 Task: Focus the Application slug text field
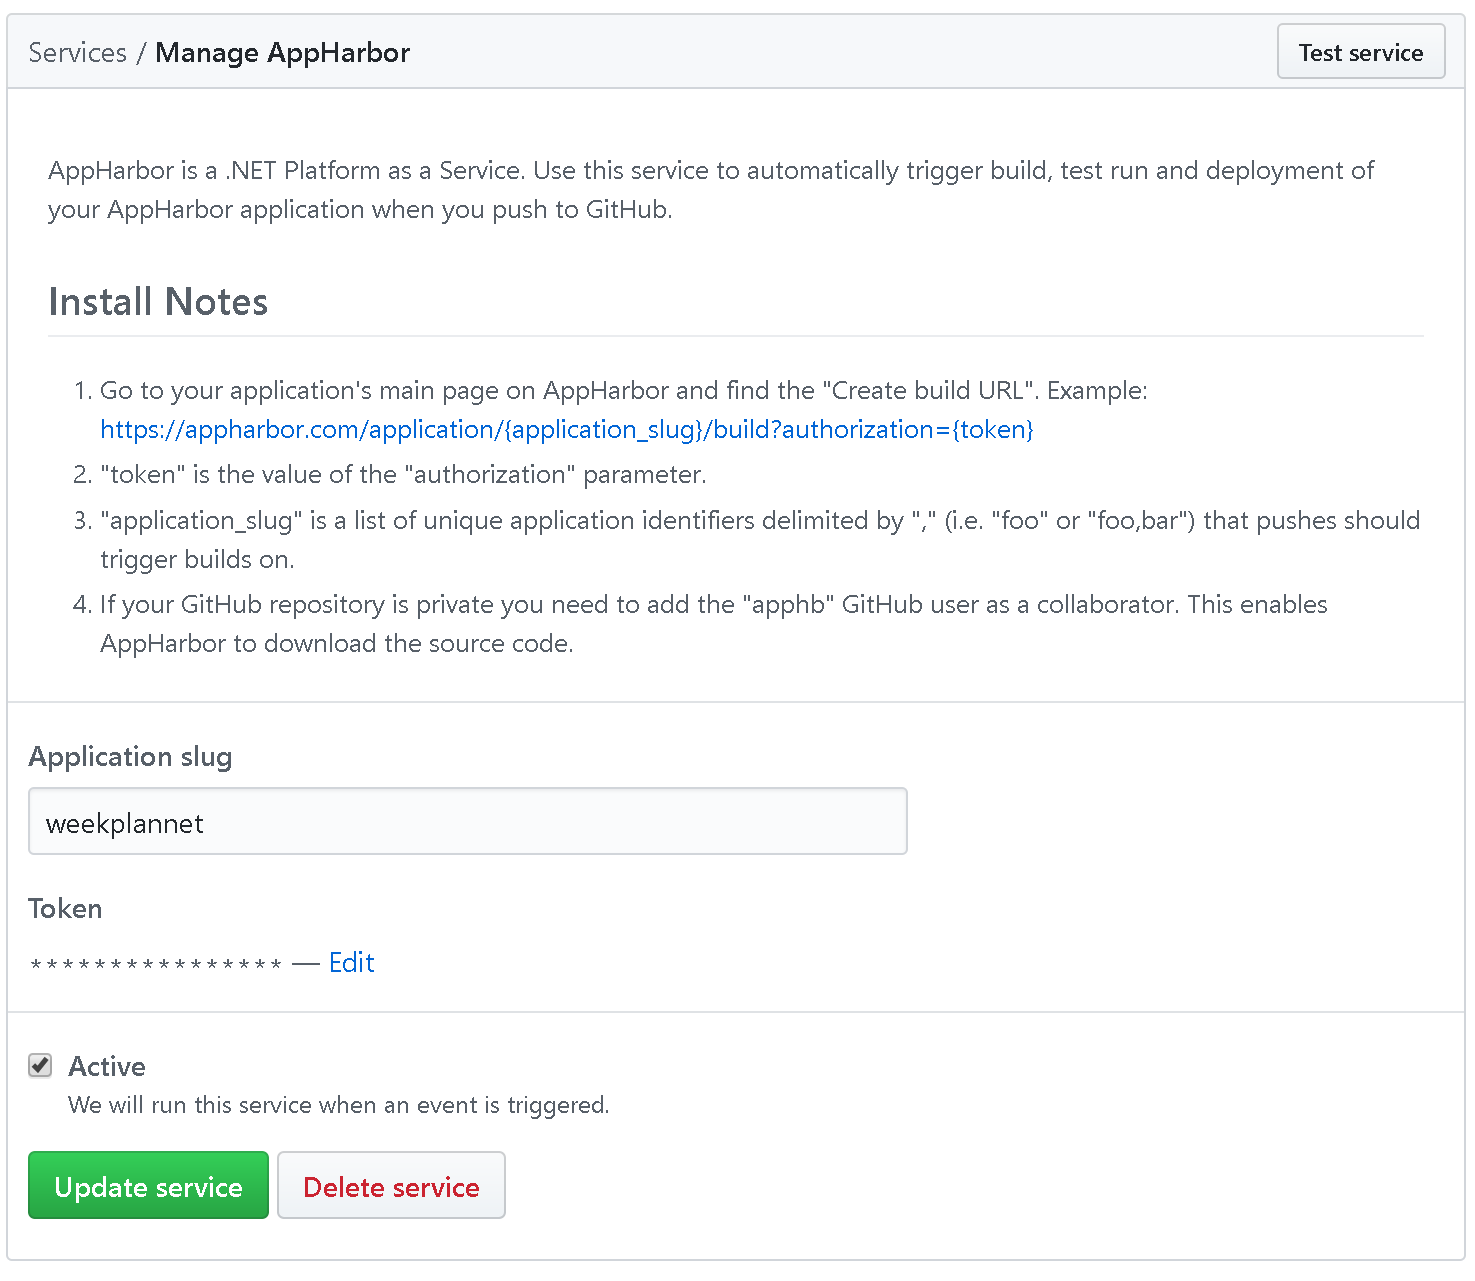pyautogui.click(x=467, y=822)
